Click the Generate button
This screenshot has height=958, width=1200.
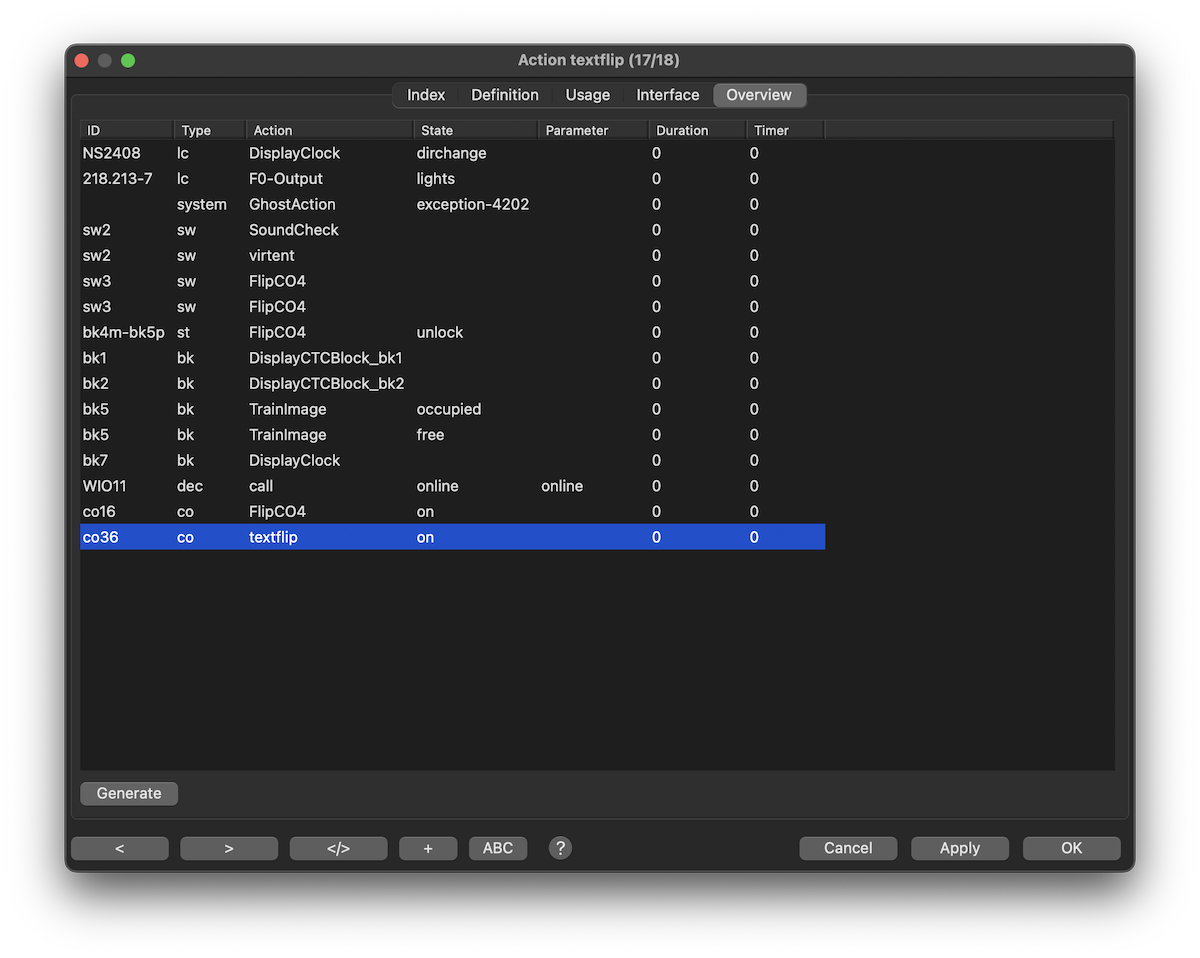129,793
